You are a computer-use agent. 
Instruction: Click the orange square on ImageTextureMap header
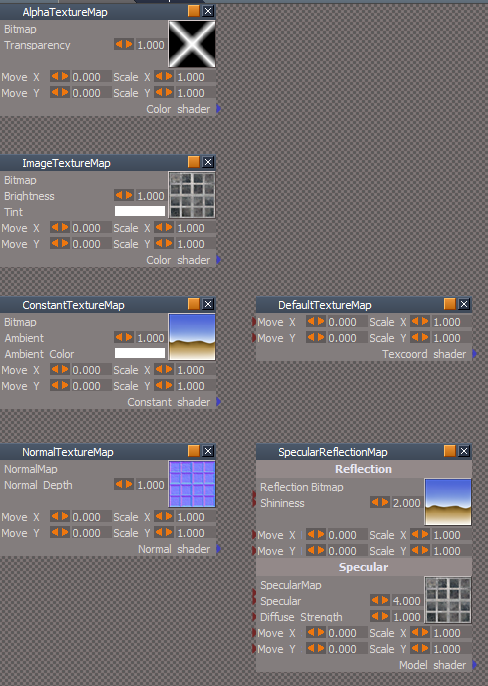click(x=193, y=162)
